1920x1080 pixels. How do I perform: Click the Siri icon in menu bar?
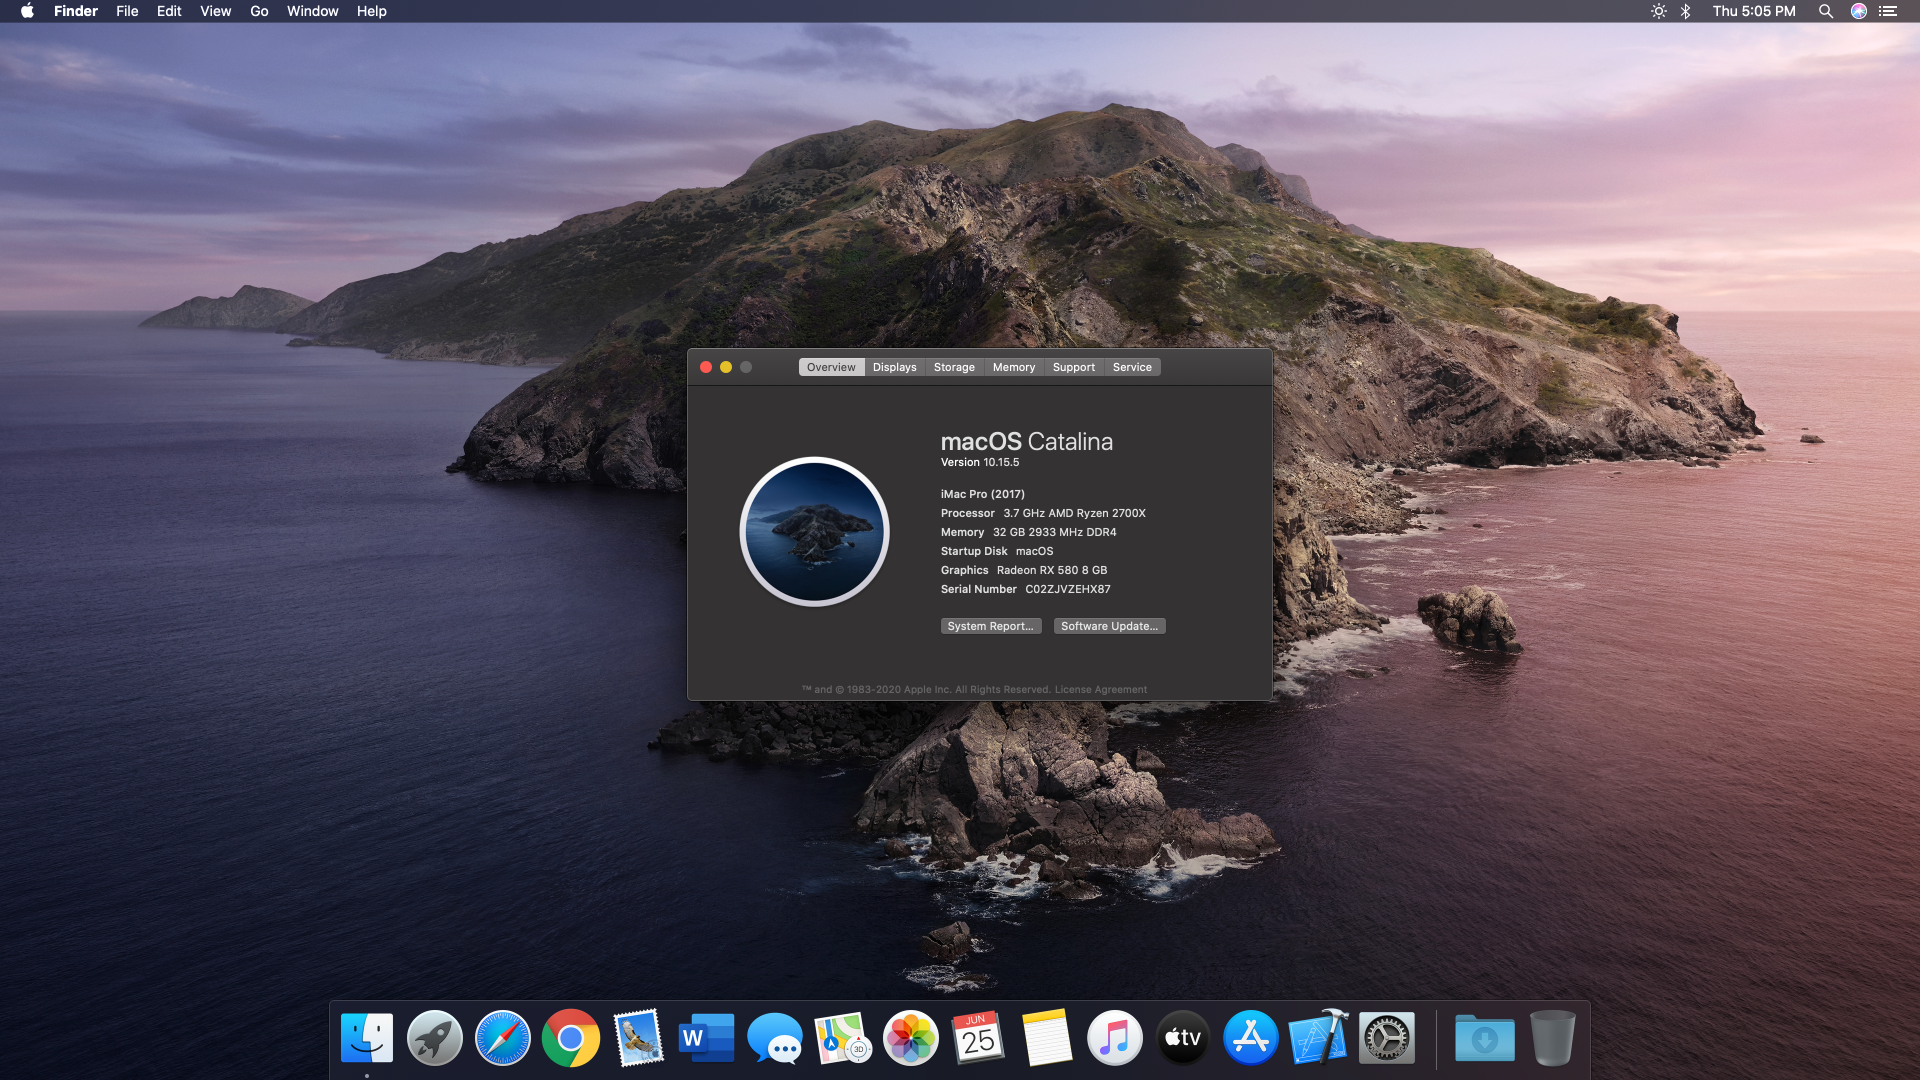(x=1858, y=11)
